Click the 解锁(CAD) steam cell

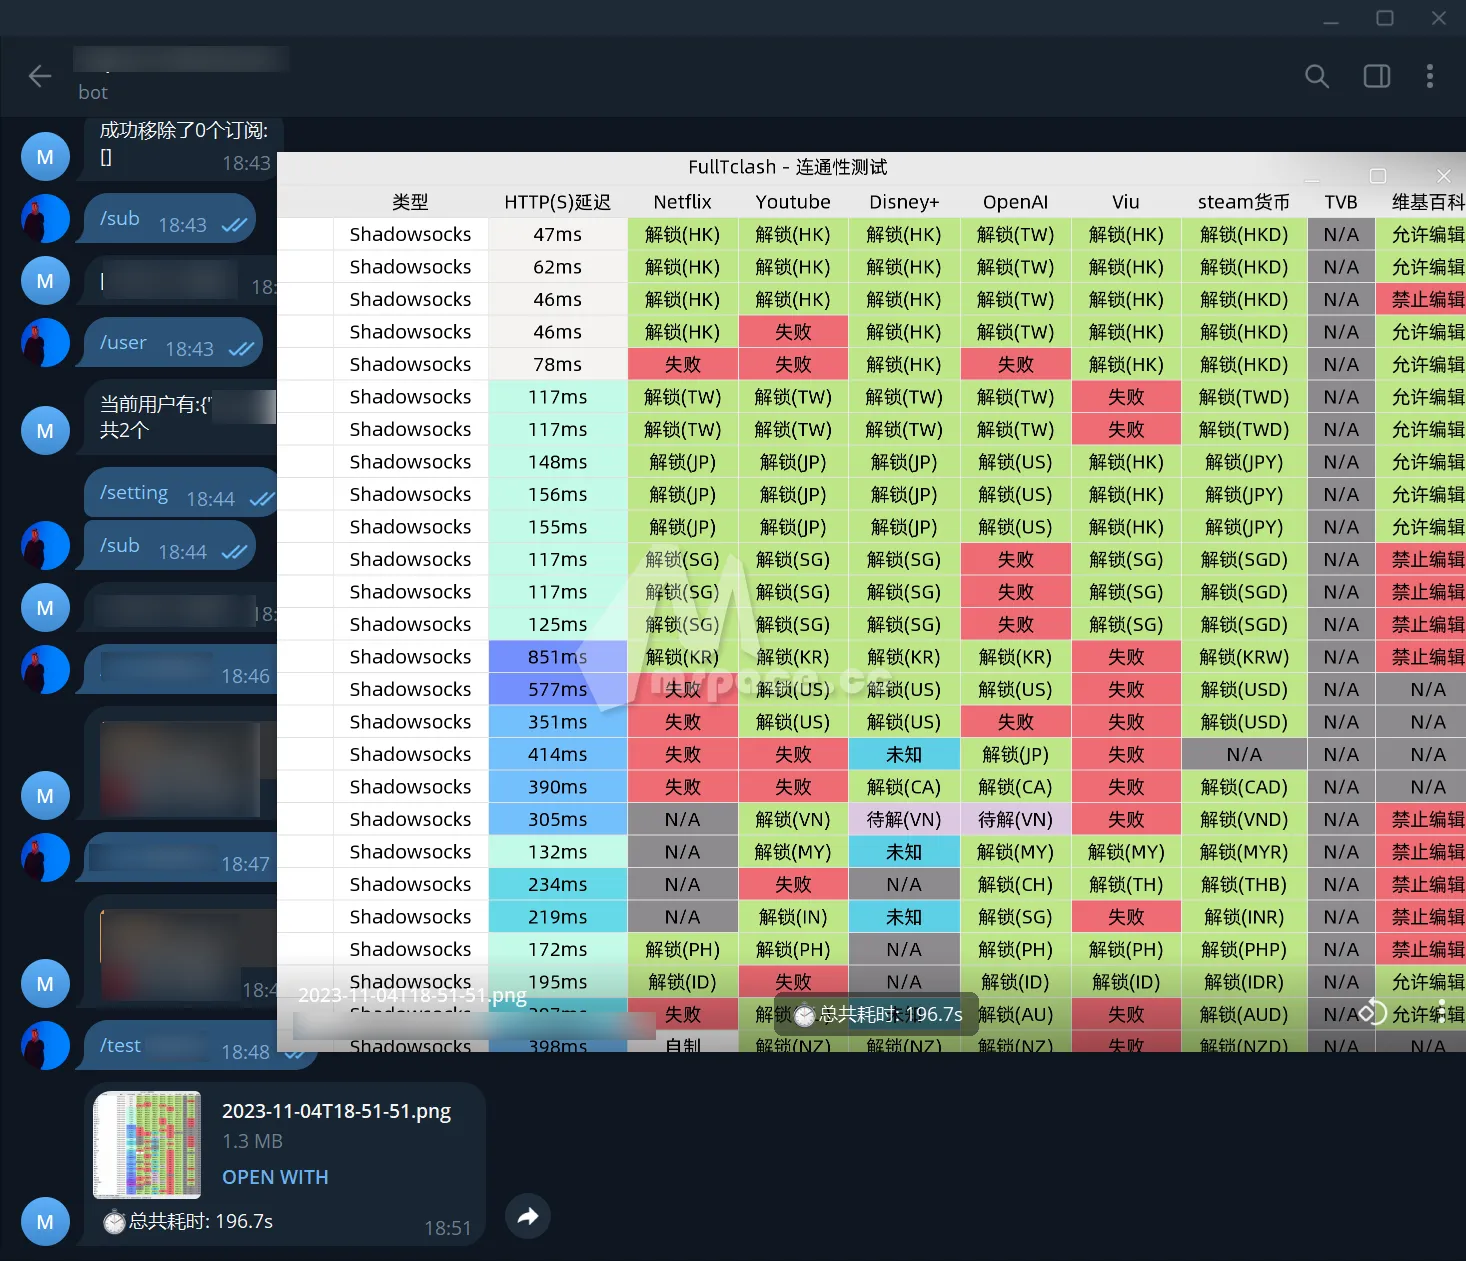click(x=1244, y=787)
